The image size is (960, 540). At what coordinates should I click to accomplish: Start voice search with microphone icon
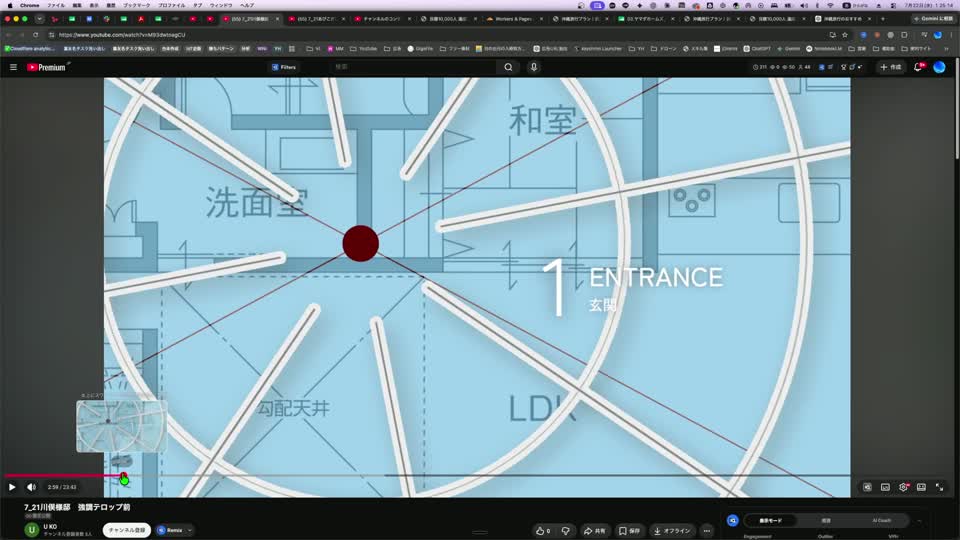[x=534, y=67]
